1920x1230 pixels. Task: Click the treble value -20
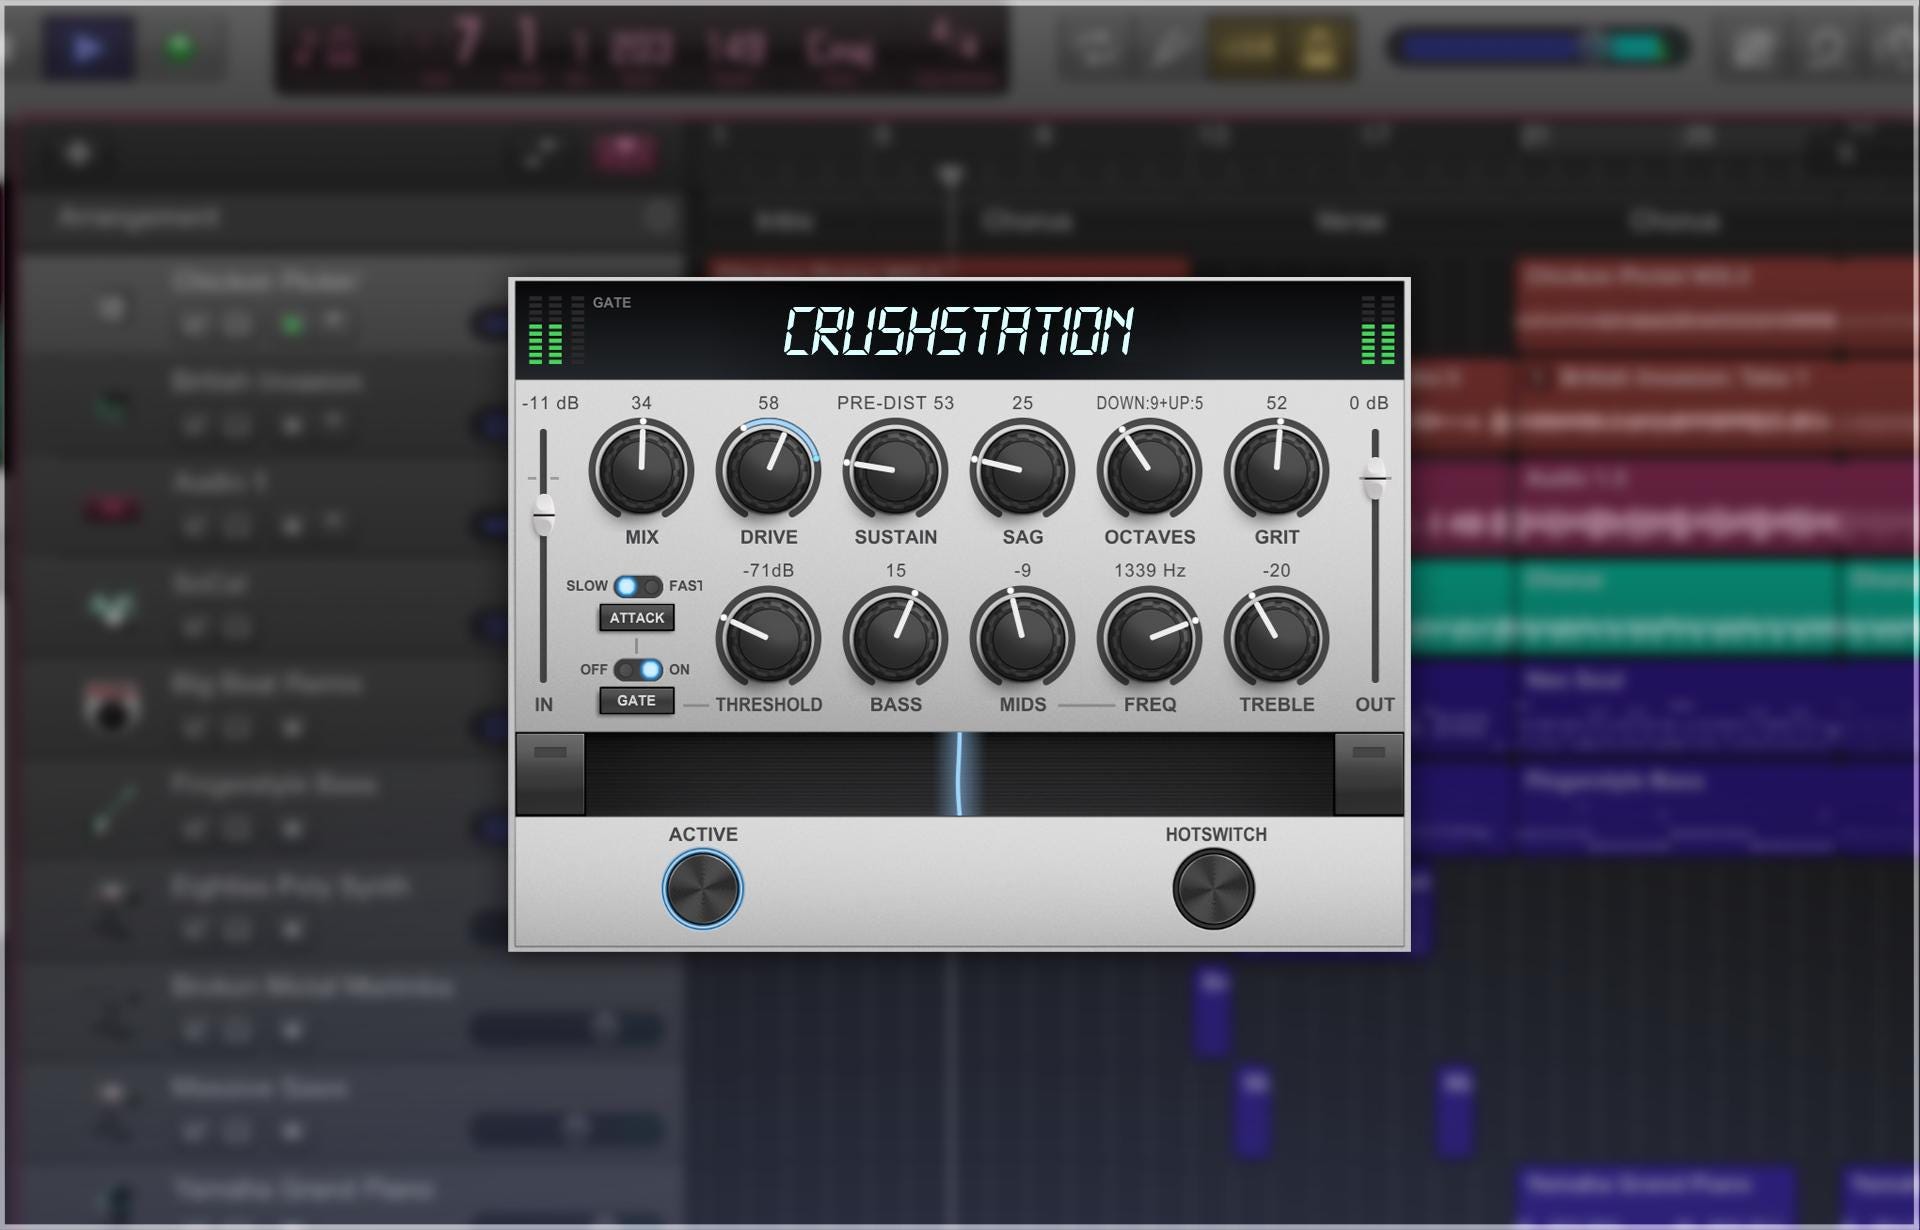[x=1276, y=571]
